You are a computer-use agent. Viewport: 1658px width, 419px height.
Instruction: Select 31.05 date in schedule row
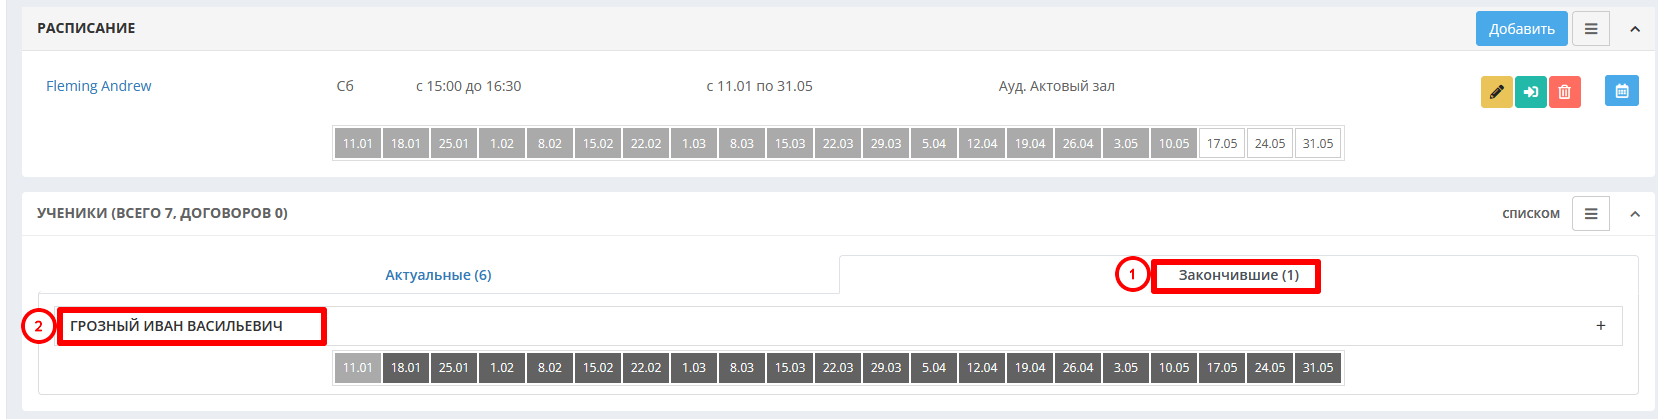pos(1318,143)
